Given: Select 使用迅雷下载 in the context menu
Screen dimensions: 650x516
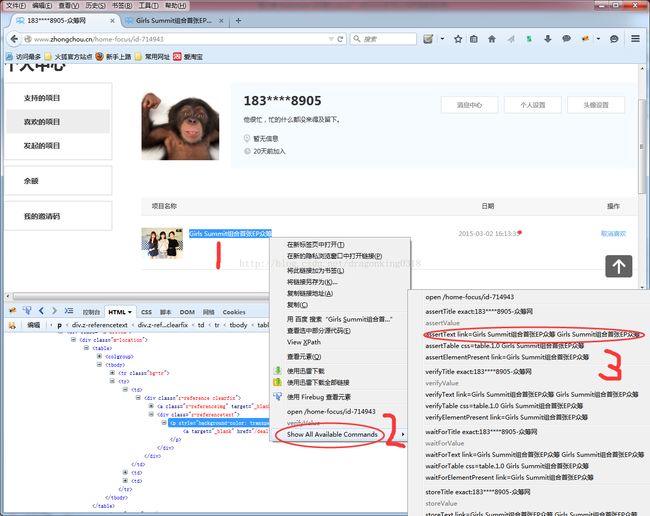Looking at the screenshot, I should [x=306, y=371].
